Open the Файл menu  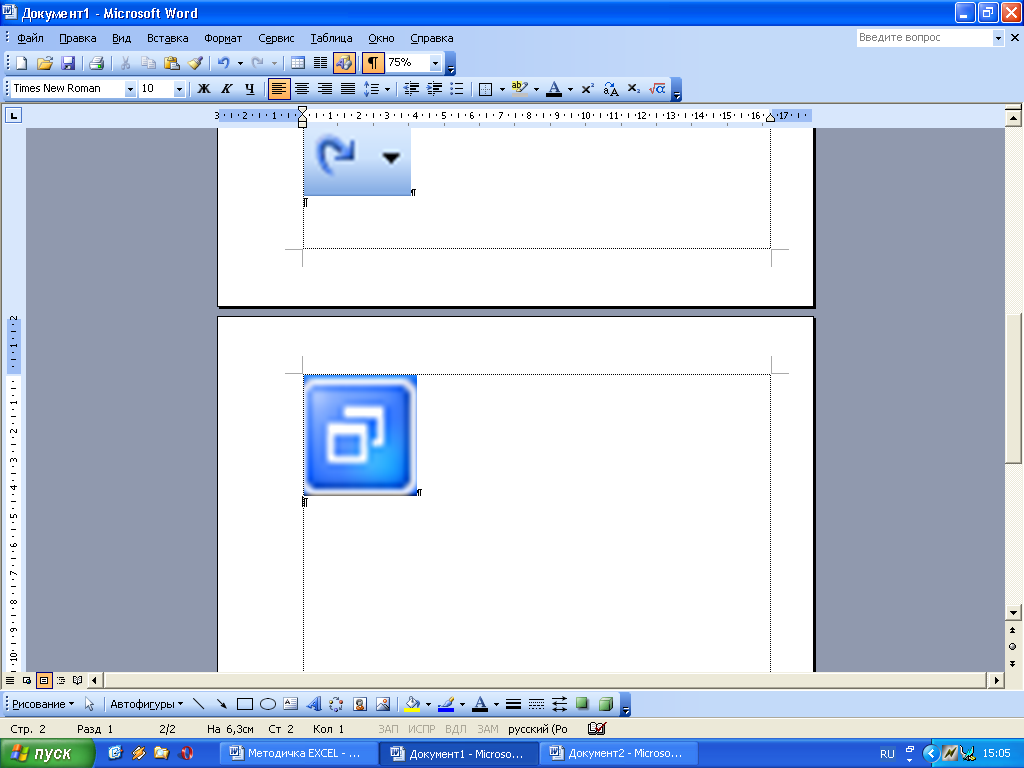click(x=30, y=38)
